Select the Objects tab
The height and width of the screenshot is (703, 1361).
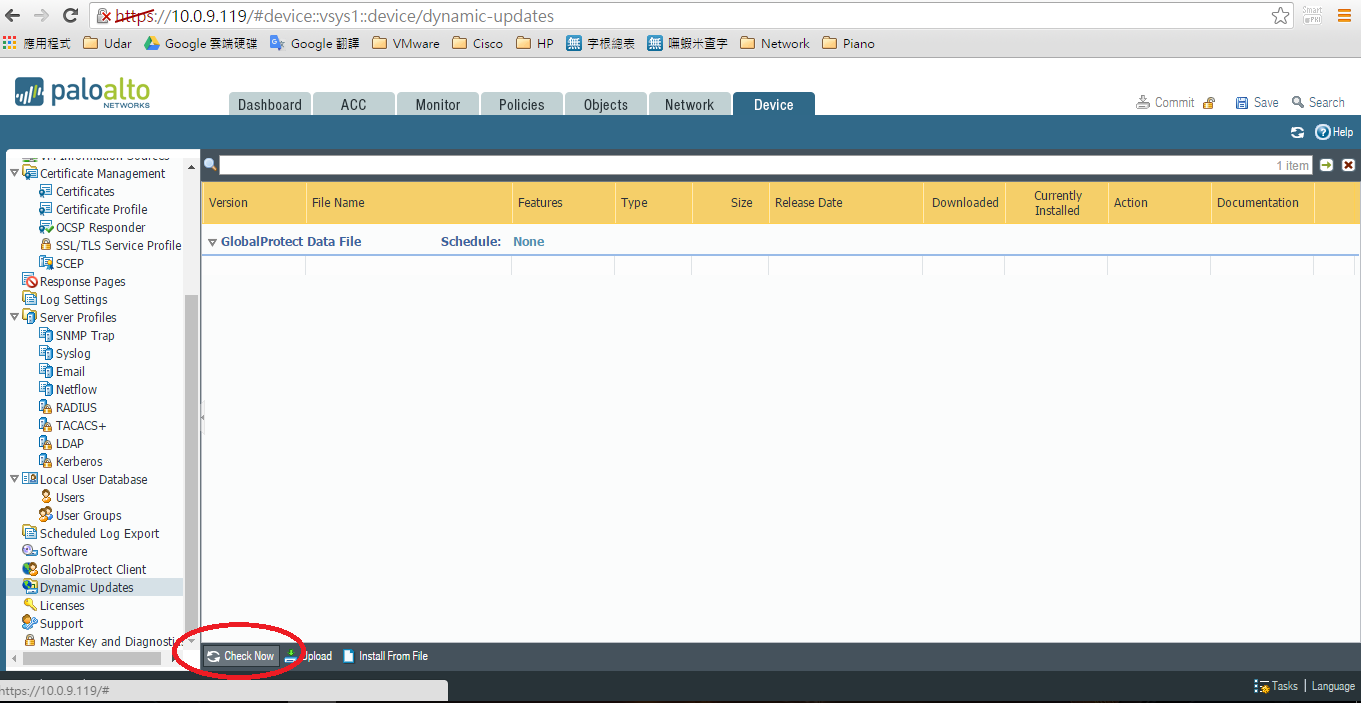click(606, 104)
